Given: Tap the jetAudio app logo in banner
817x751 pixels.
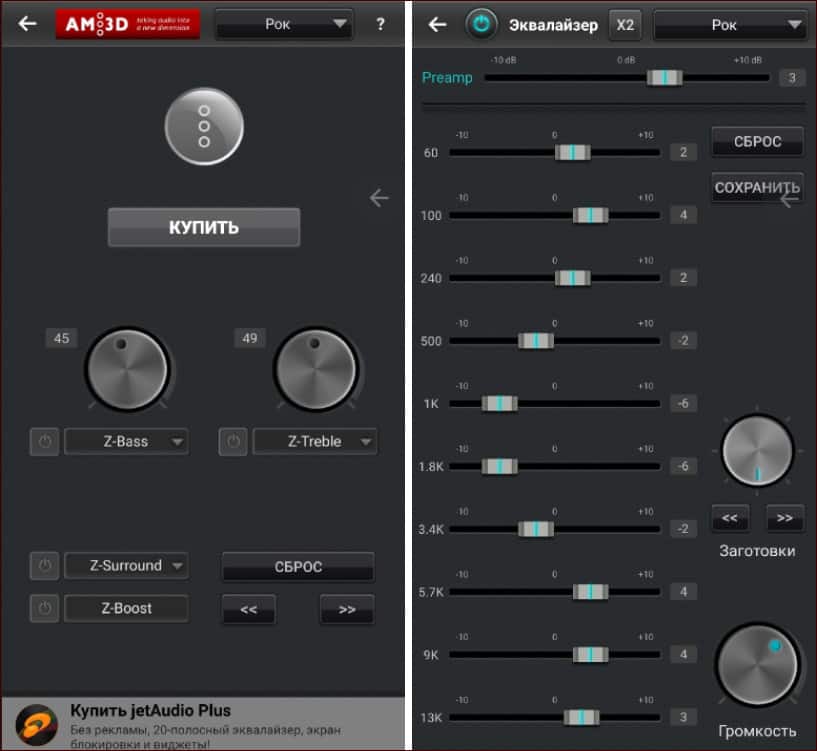Looking at the screenshot, I should (36, 725).
